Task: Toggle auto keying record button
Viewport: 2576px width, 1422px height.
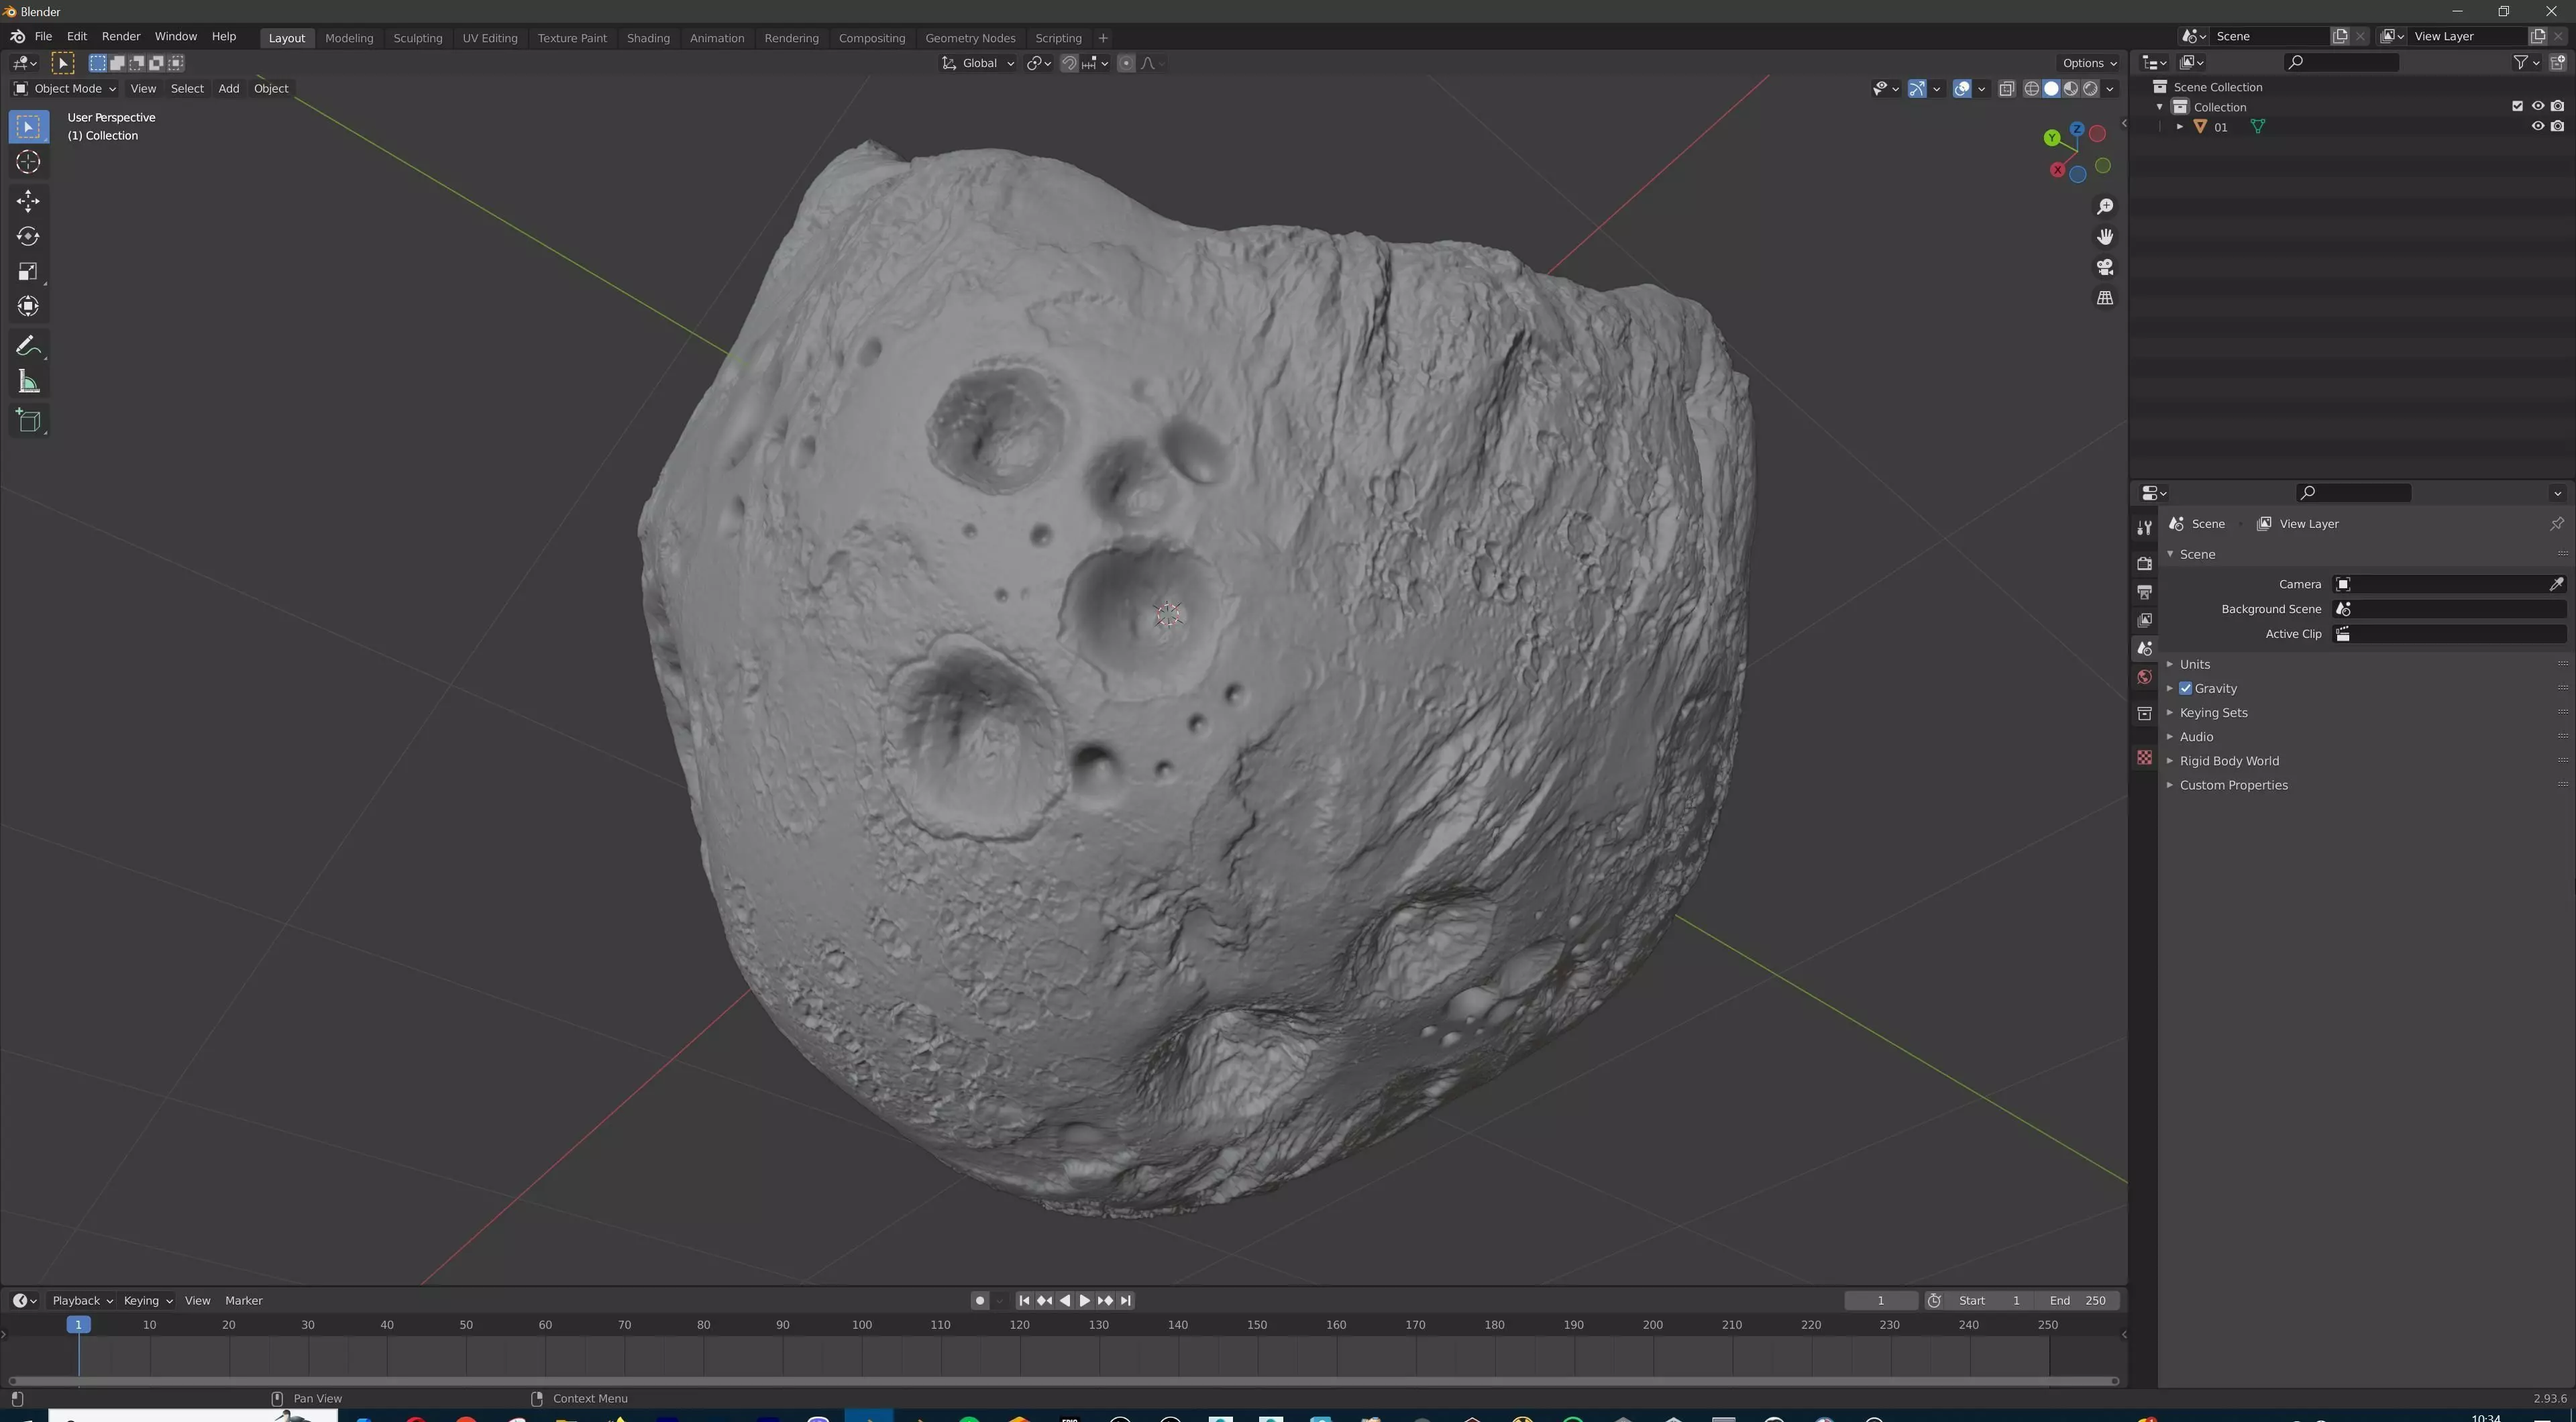Action: pyautogui.click(x=979, y=1300)
